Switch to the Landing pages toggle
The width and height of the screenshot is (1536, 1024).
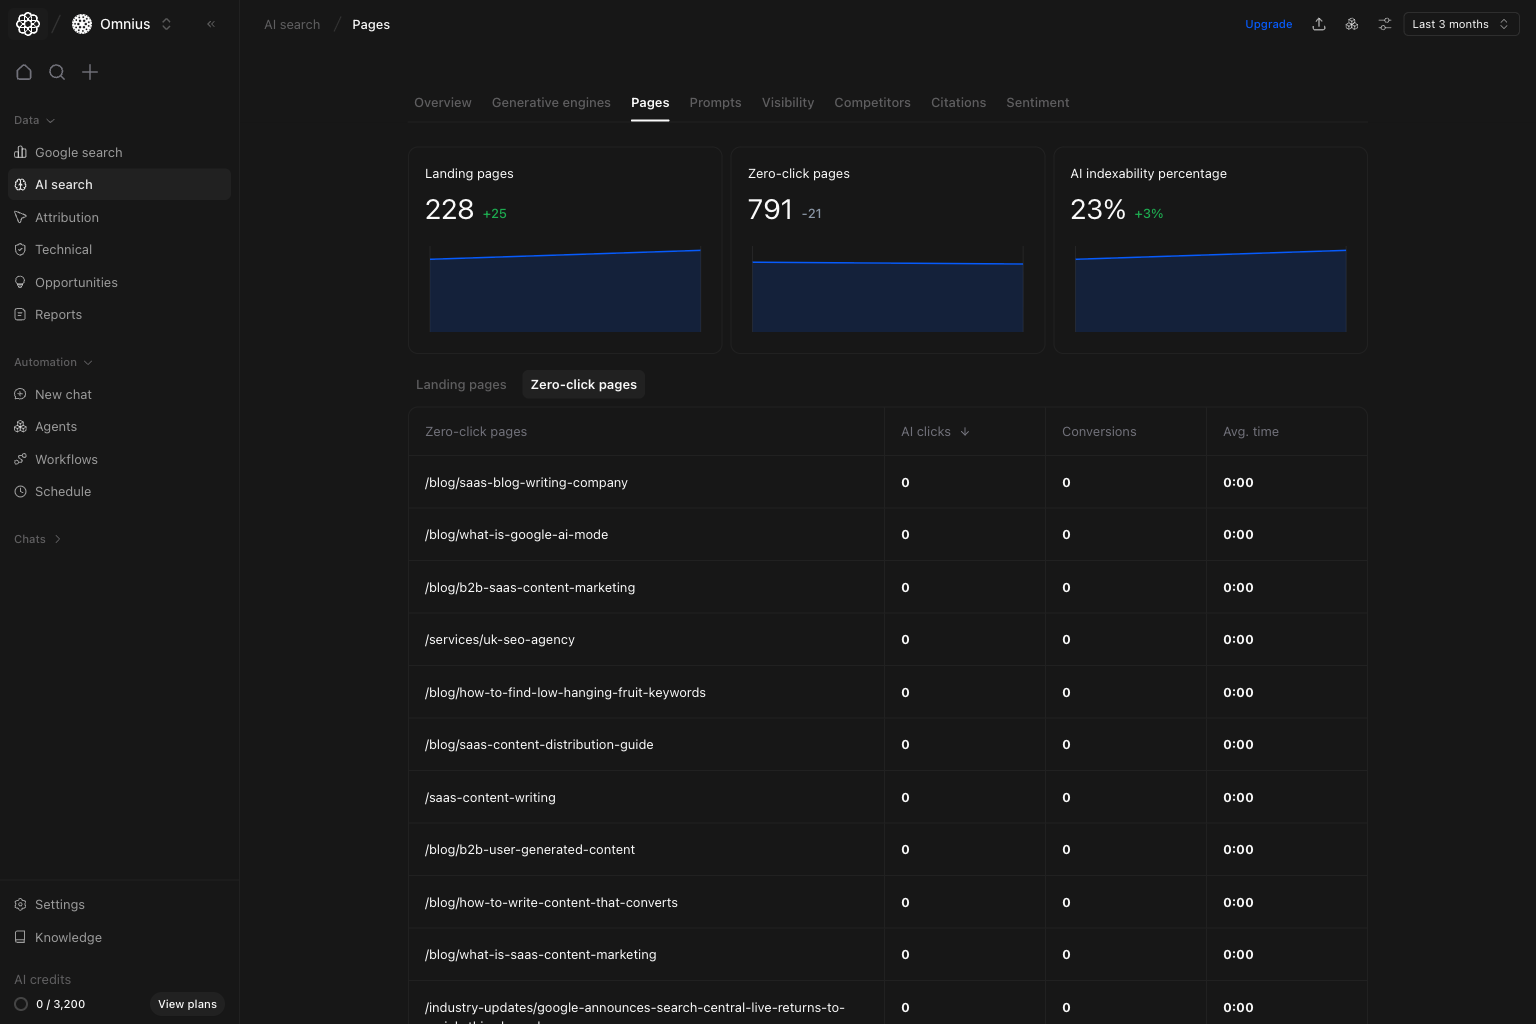tap(460, 384)
